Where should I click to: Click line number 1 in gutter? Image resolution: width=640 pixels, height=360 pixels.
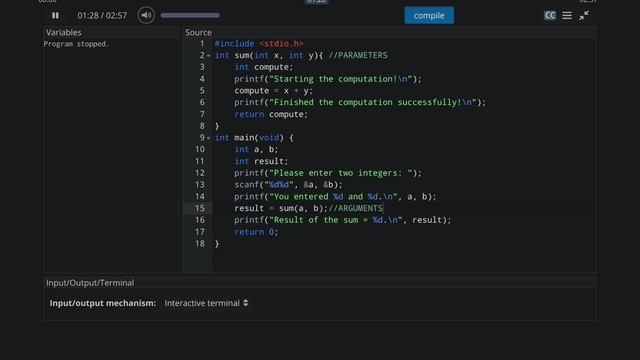tap(202, 44)
